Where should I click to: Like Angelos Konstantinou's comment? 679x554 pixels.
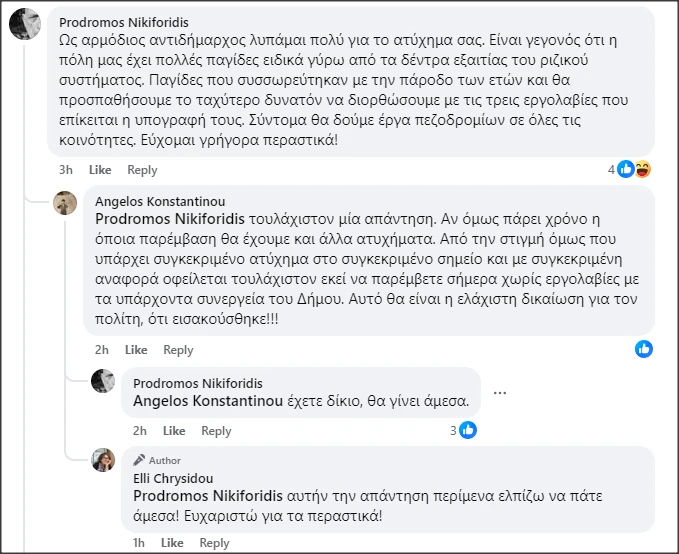point(136,350)
